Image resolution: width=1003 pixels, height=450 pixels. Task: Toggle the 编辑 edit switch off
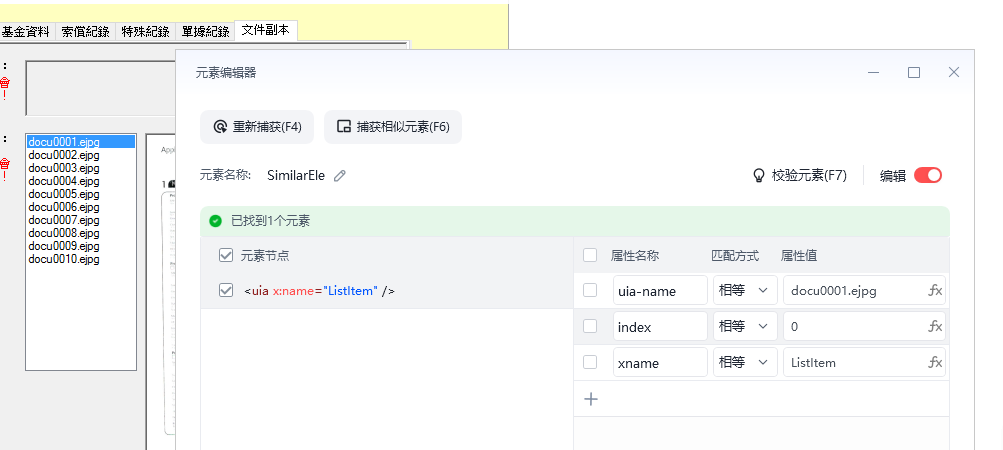(x=928, y=175)
